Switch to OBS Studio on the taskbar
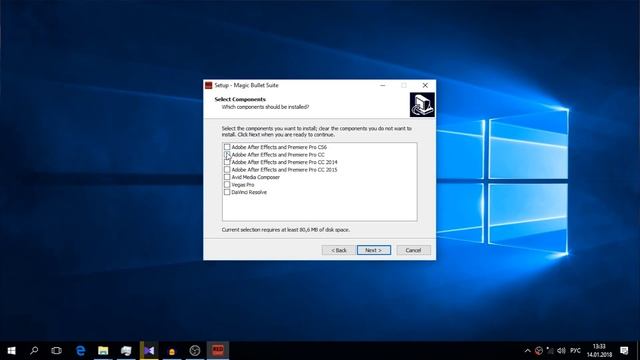This screenshot has height=360, width=640. coord(195,351)
